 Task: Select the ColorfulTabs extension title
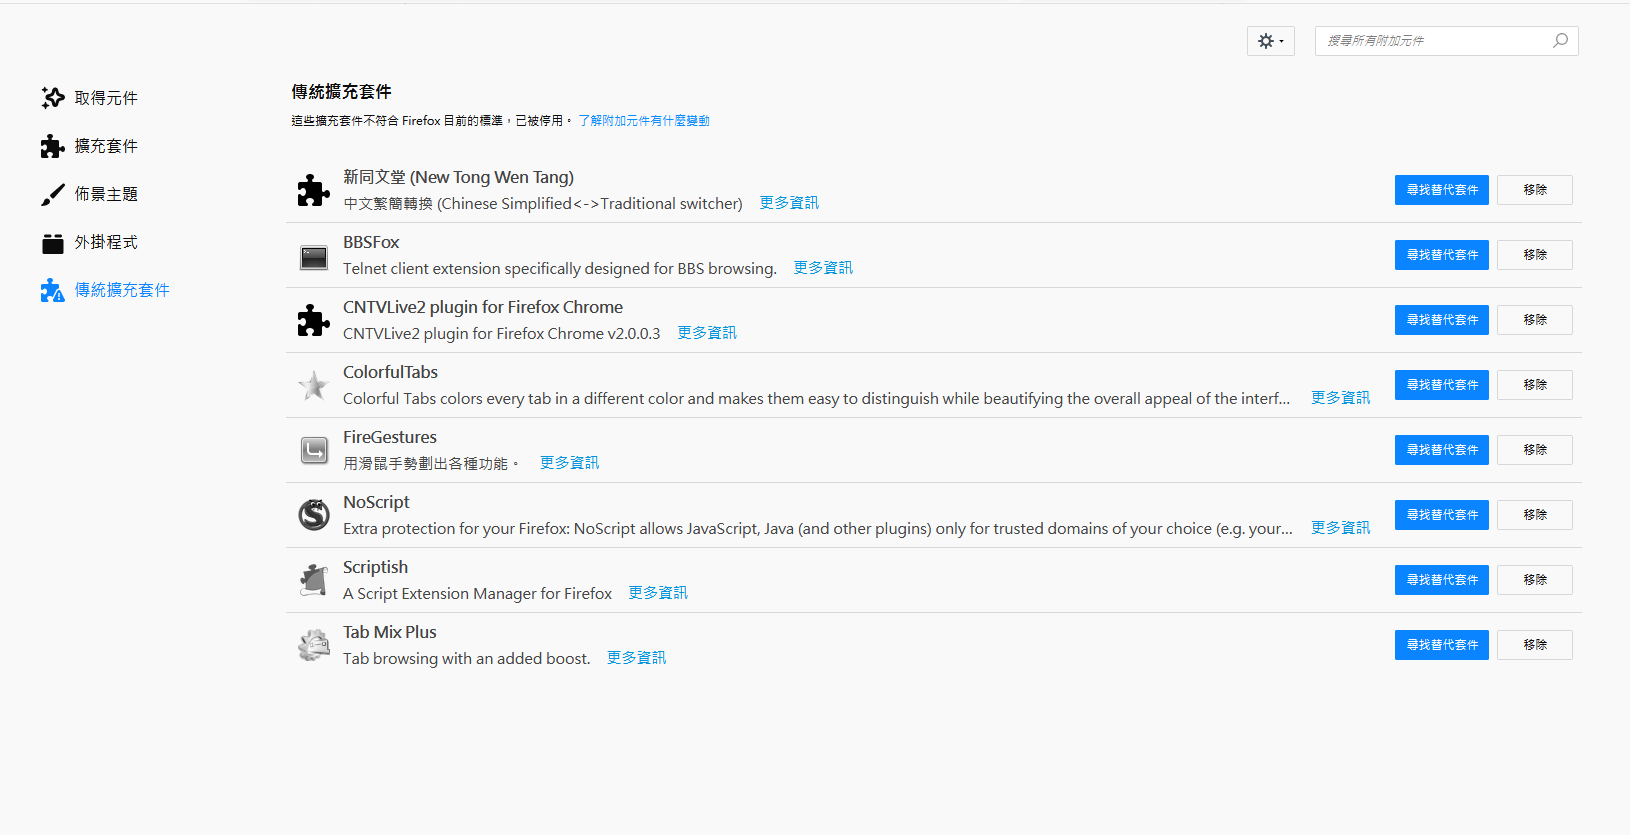point(390,372)
